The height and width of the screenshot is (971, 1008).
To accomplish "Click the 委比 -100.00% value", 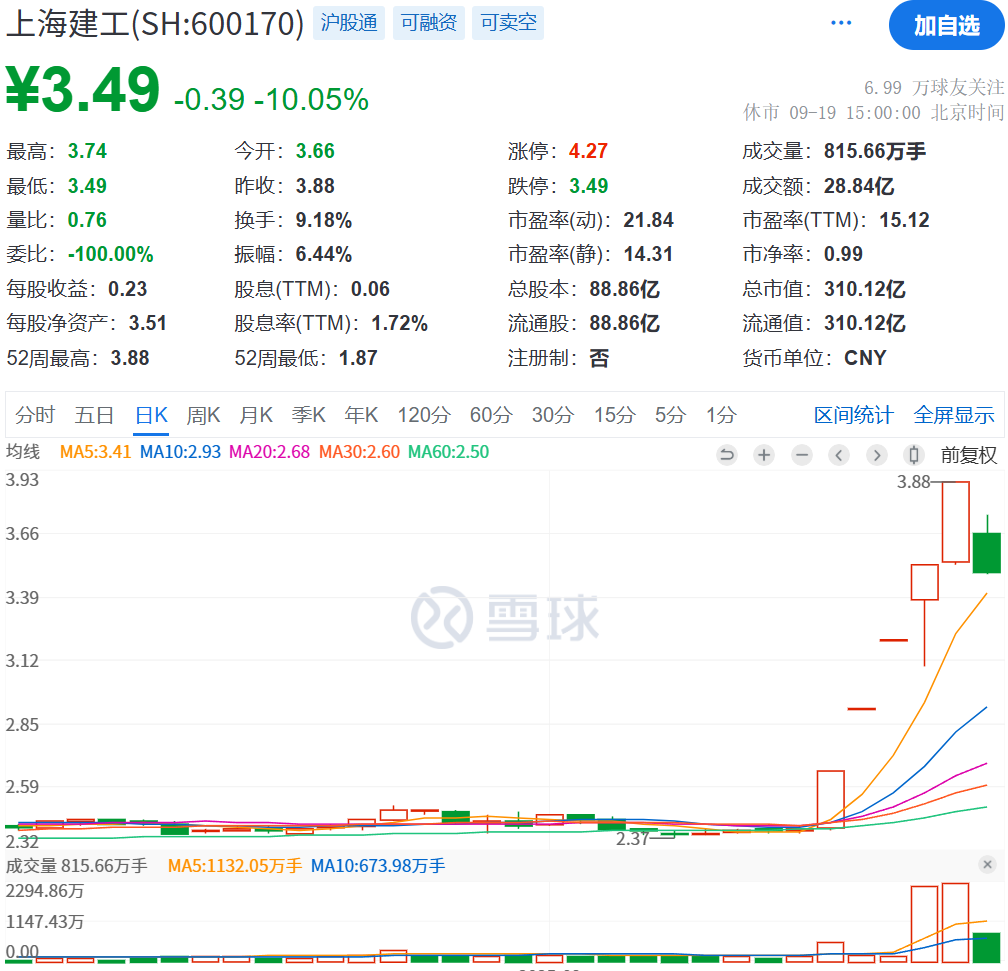I will pyautogui.click(x=111, y=254).
